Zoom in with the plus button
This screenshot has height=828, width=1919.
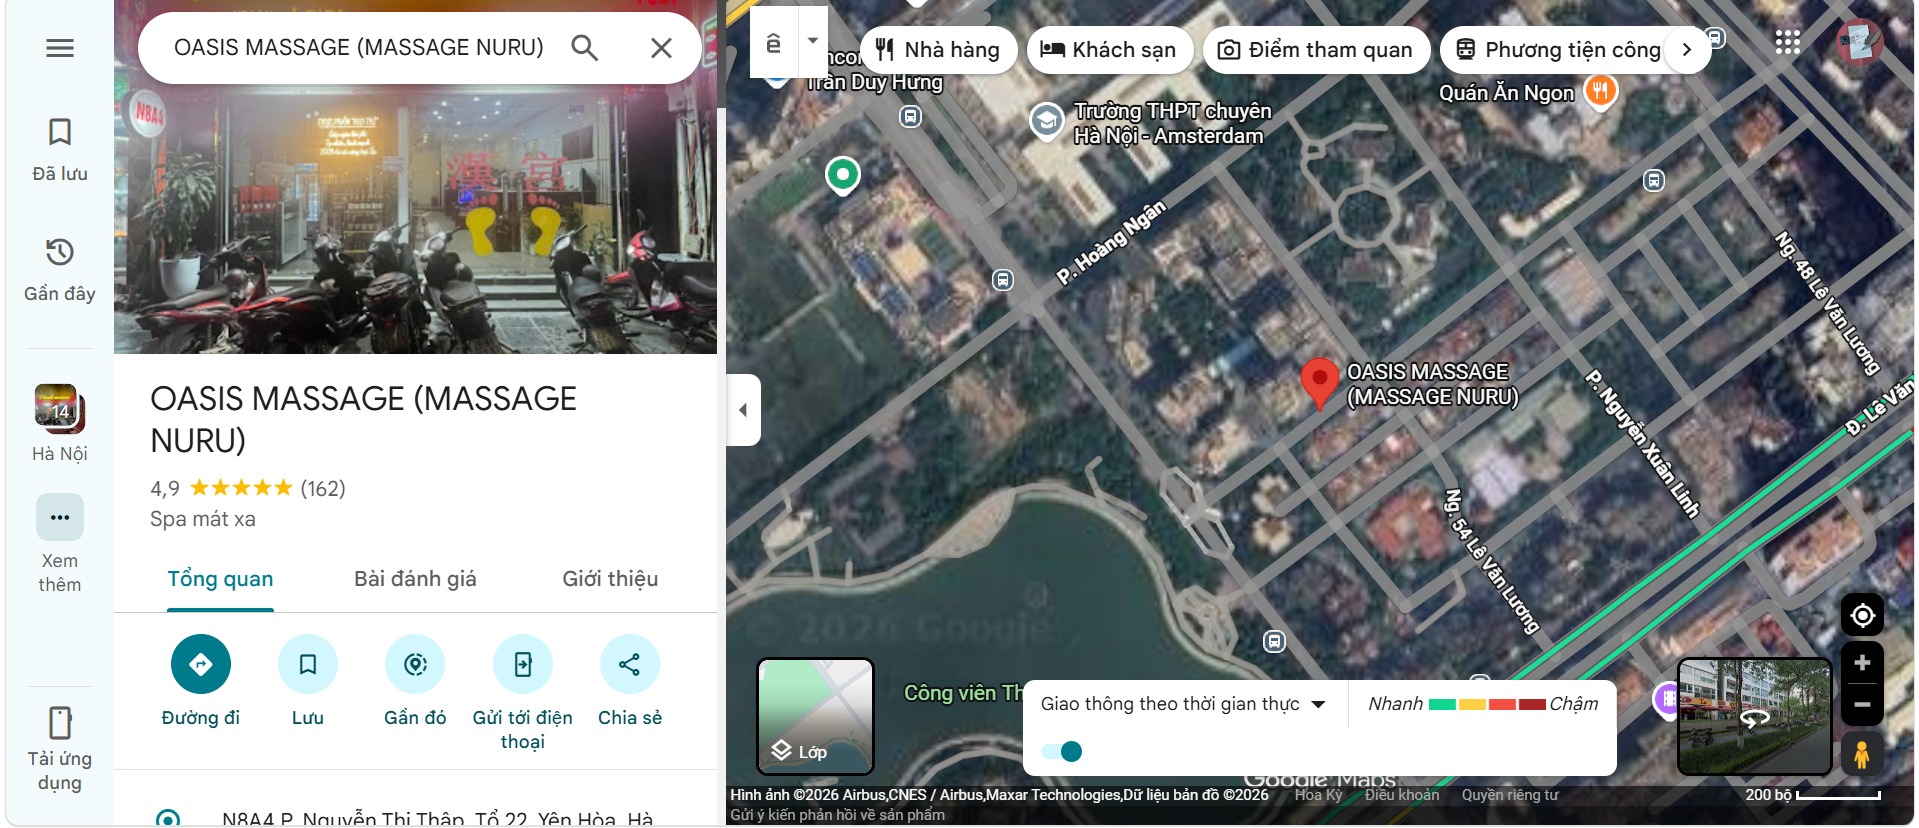tap(1862, 663)
